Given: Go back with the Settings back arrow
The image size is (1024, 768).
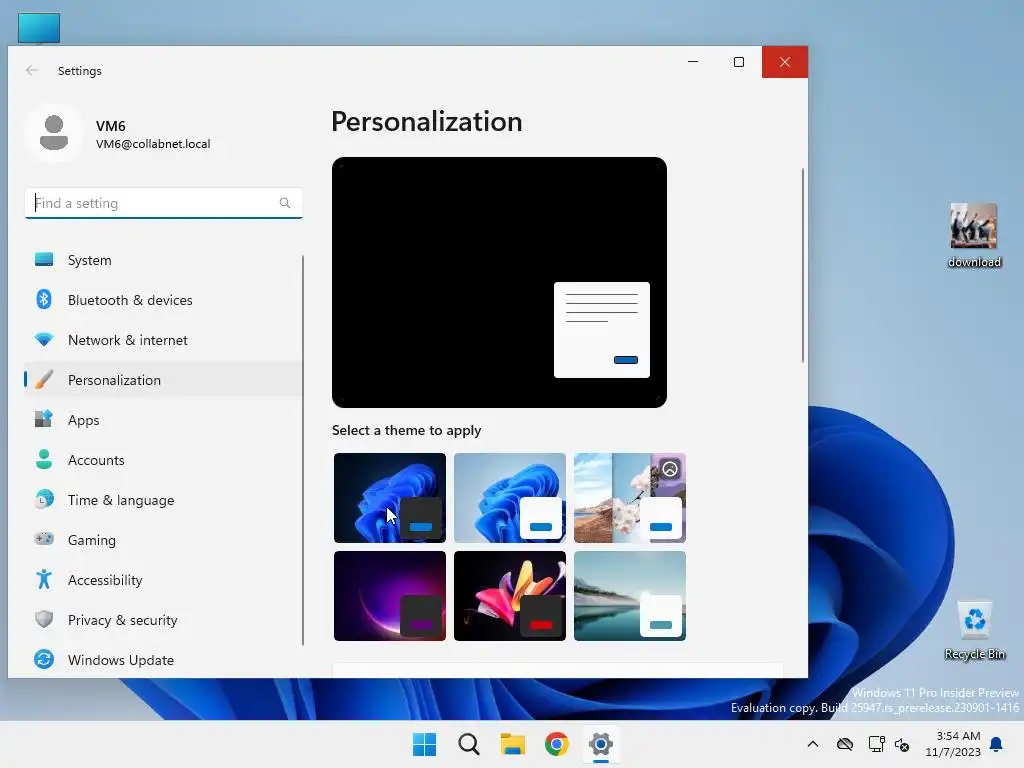Looking at the screenshot, I should pyautogui.click(x=31, y=71).
